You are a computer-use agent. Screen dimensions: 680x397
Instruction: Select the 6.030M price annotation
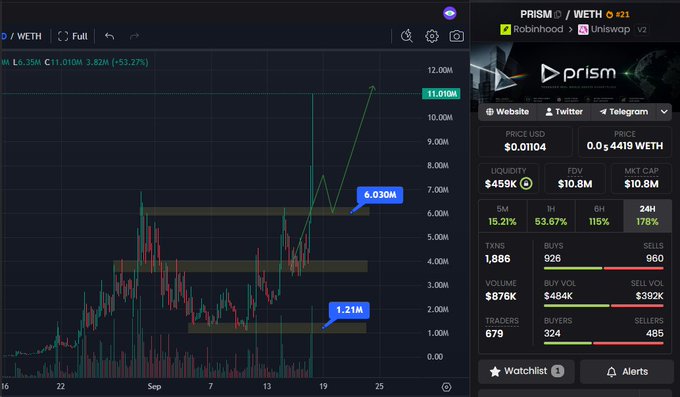[x=380, y=194]
